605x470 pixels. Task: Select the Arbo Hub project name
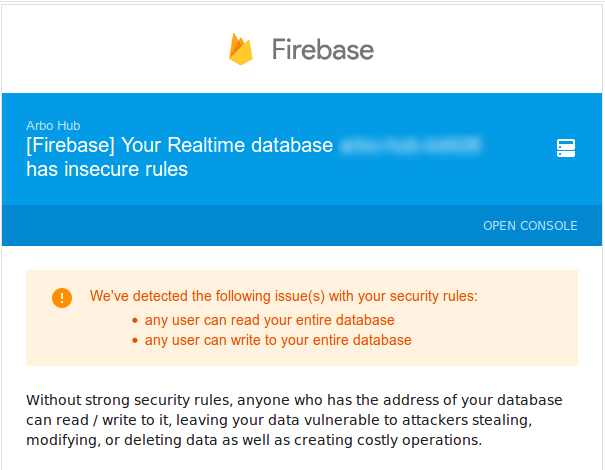(x=53, y=125)
